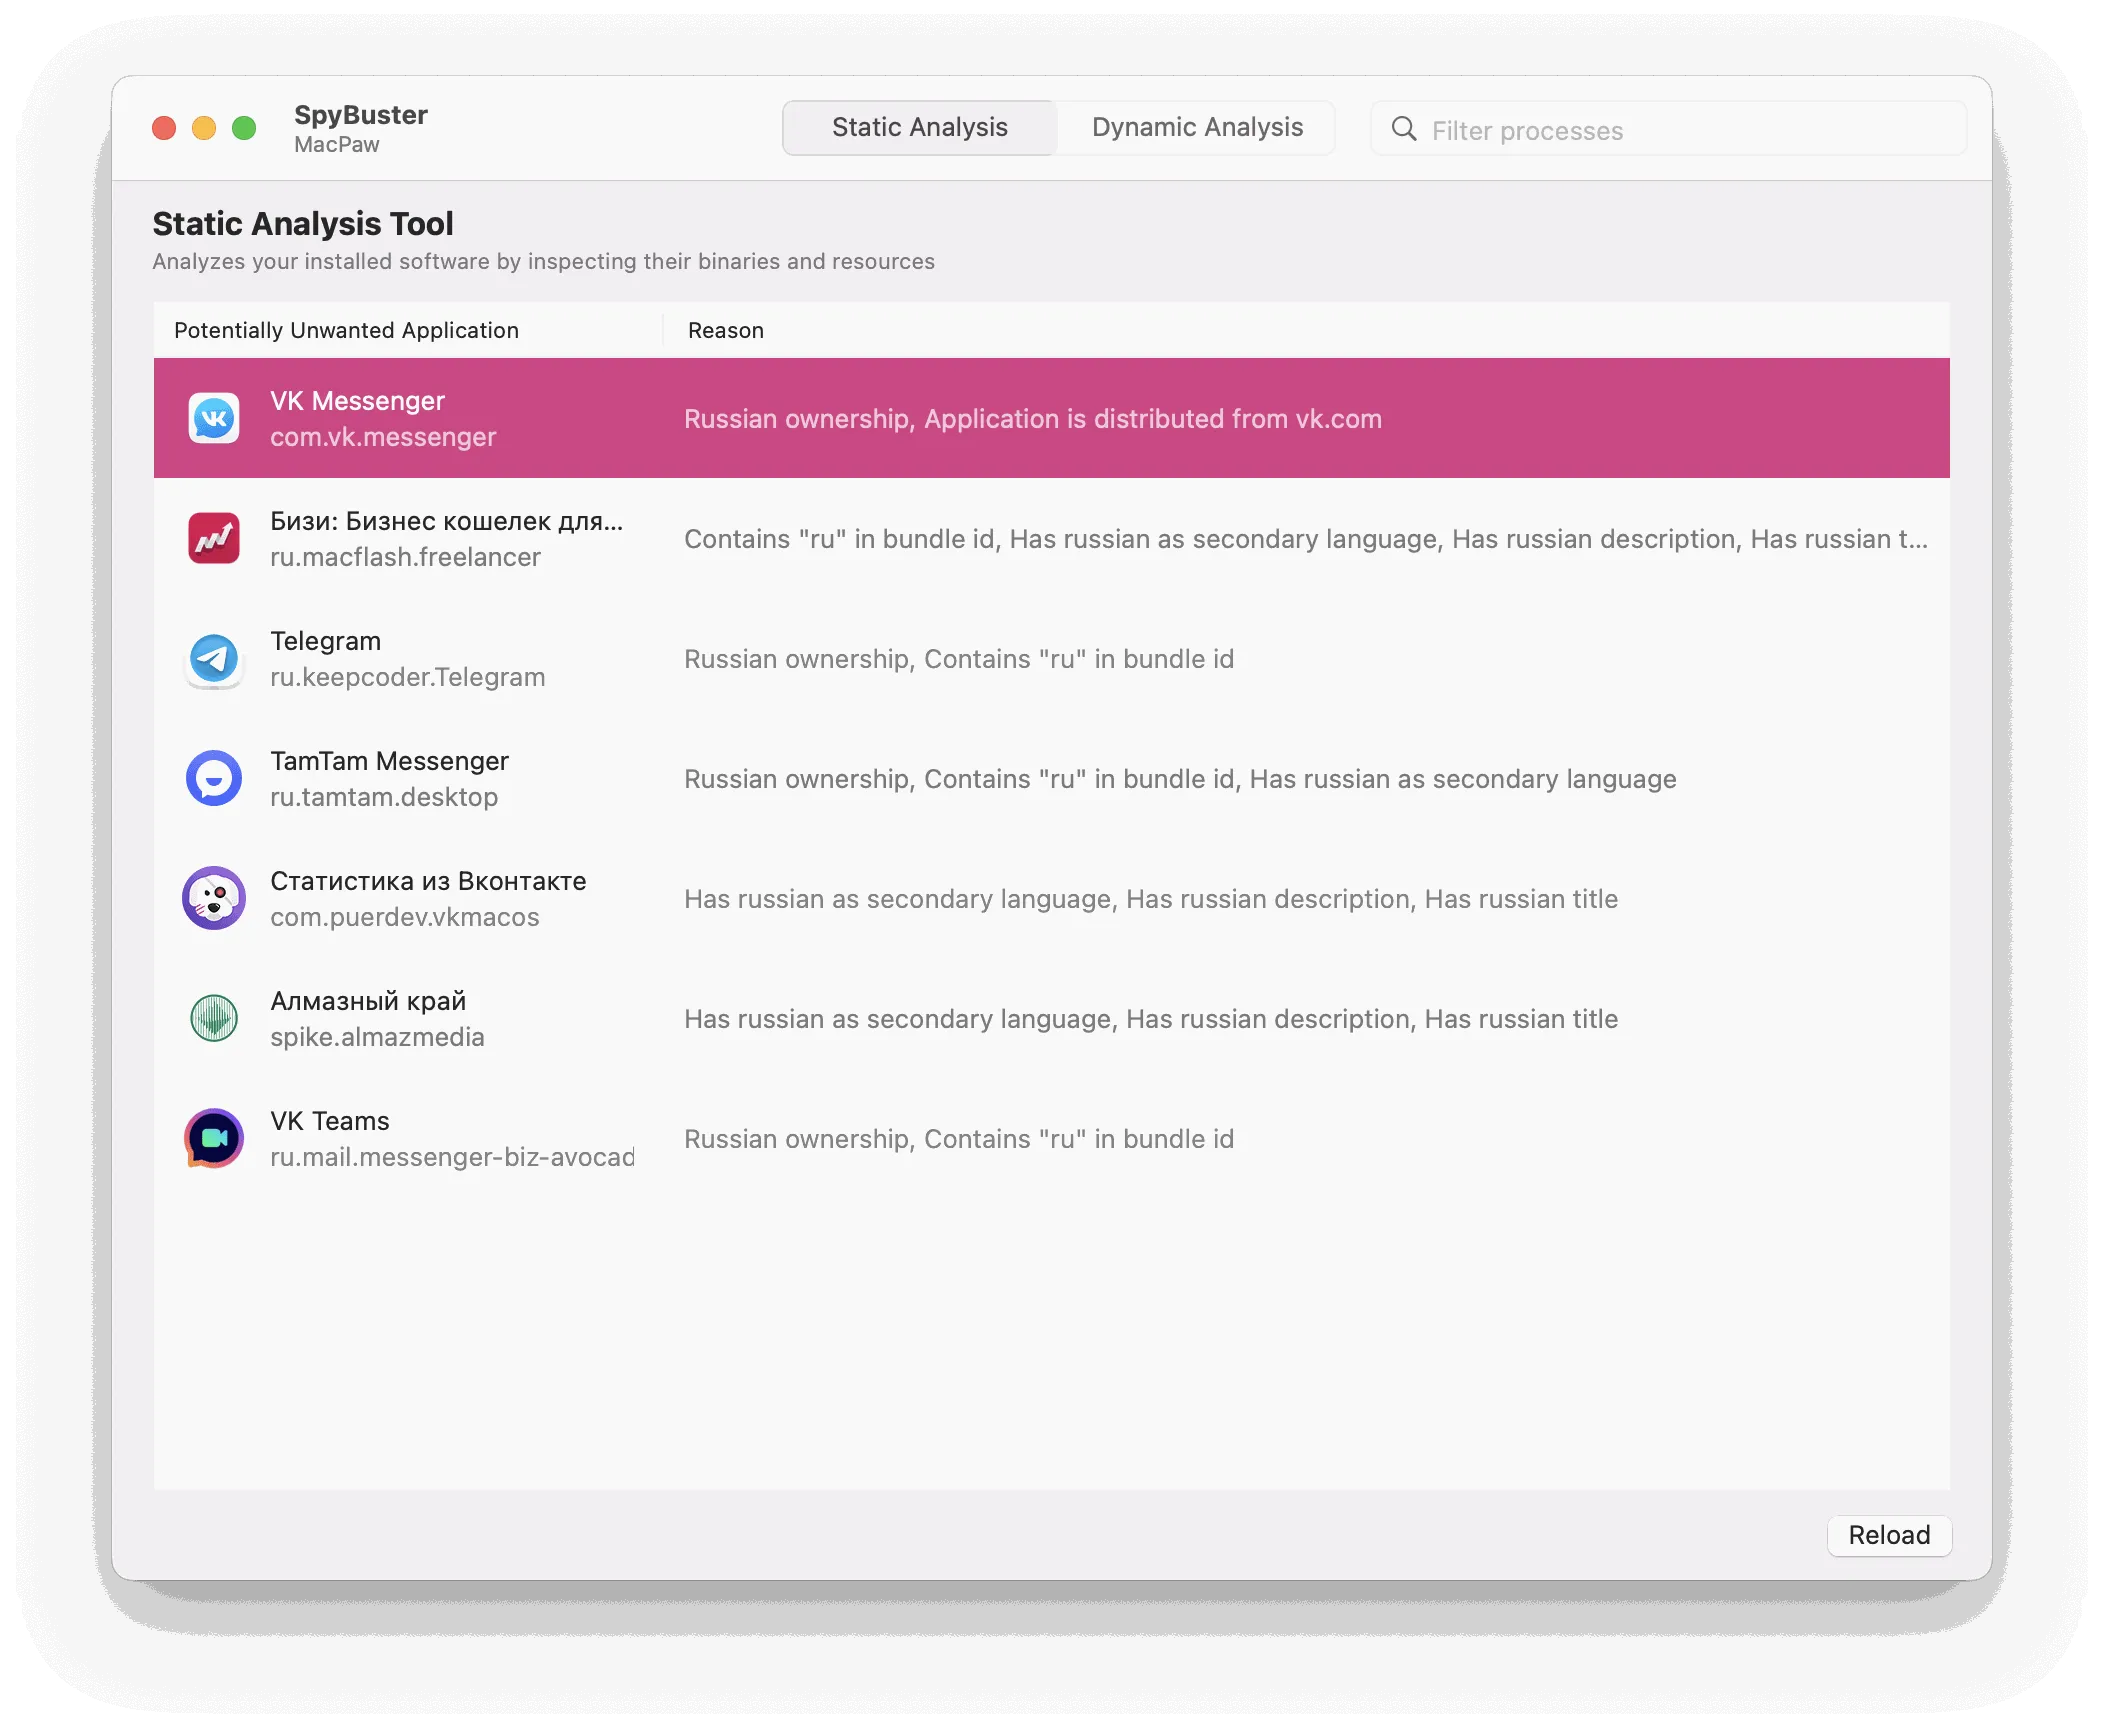Select the VK Messenger flagged row
Screen dimensions: 2104x1728
(1050, 418)
